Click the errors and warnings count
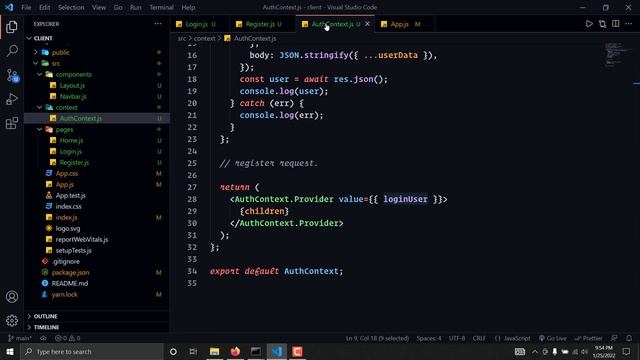Viewport: 640px width, 360px height. [67, 338]
